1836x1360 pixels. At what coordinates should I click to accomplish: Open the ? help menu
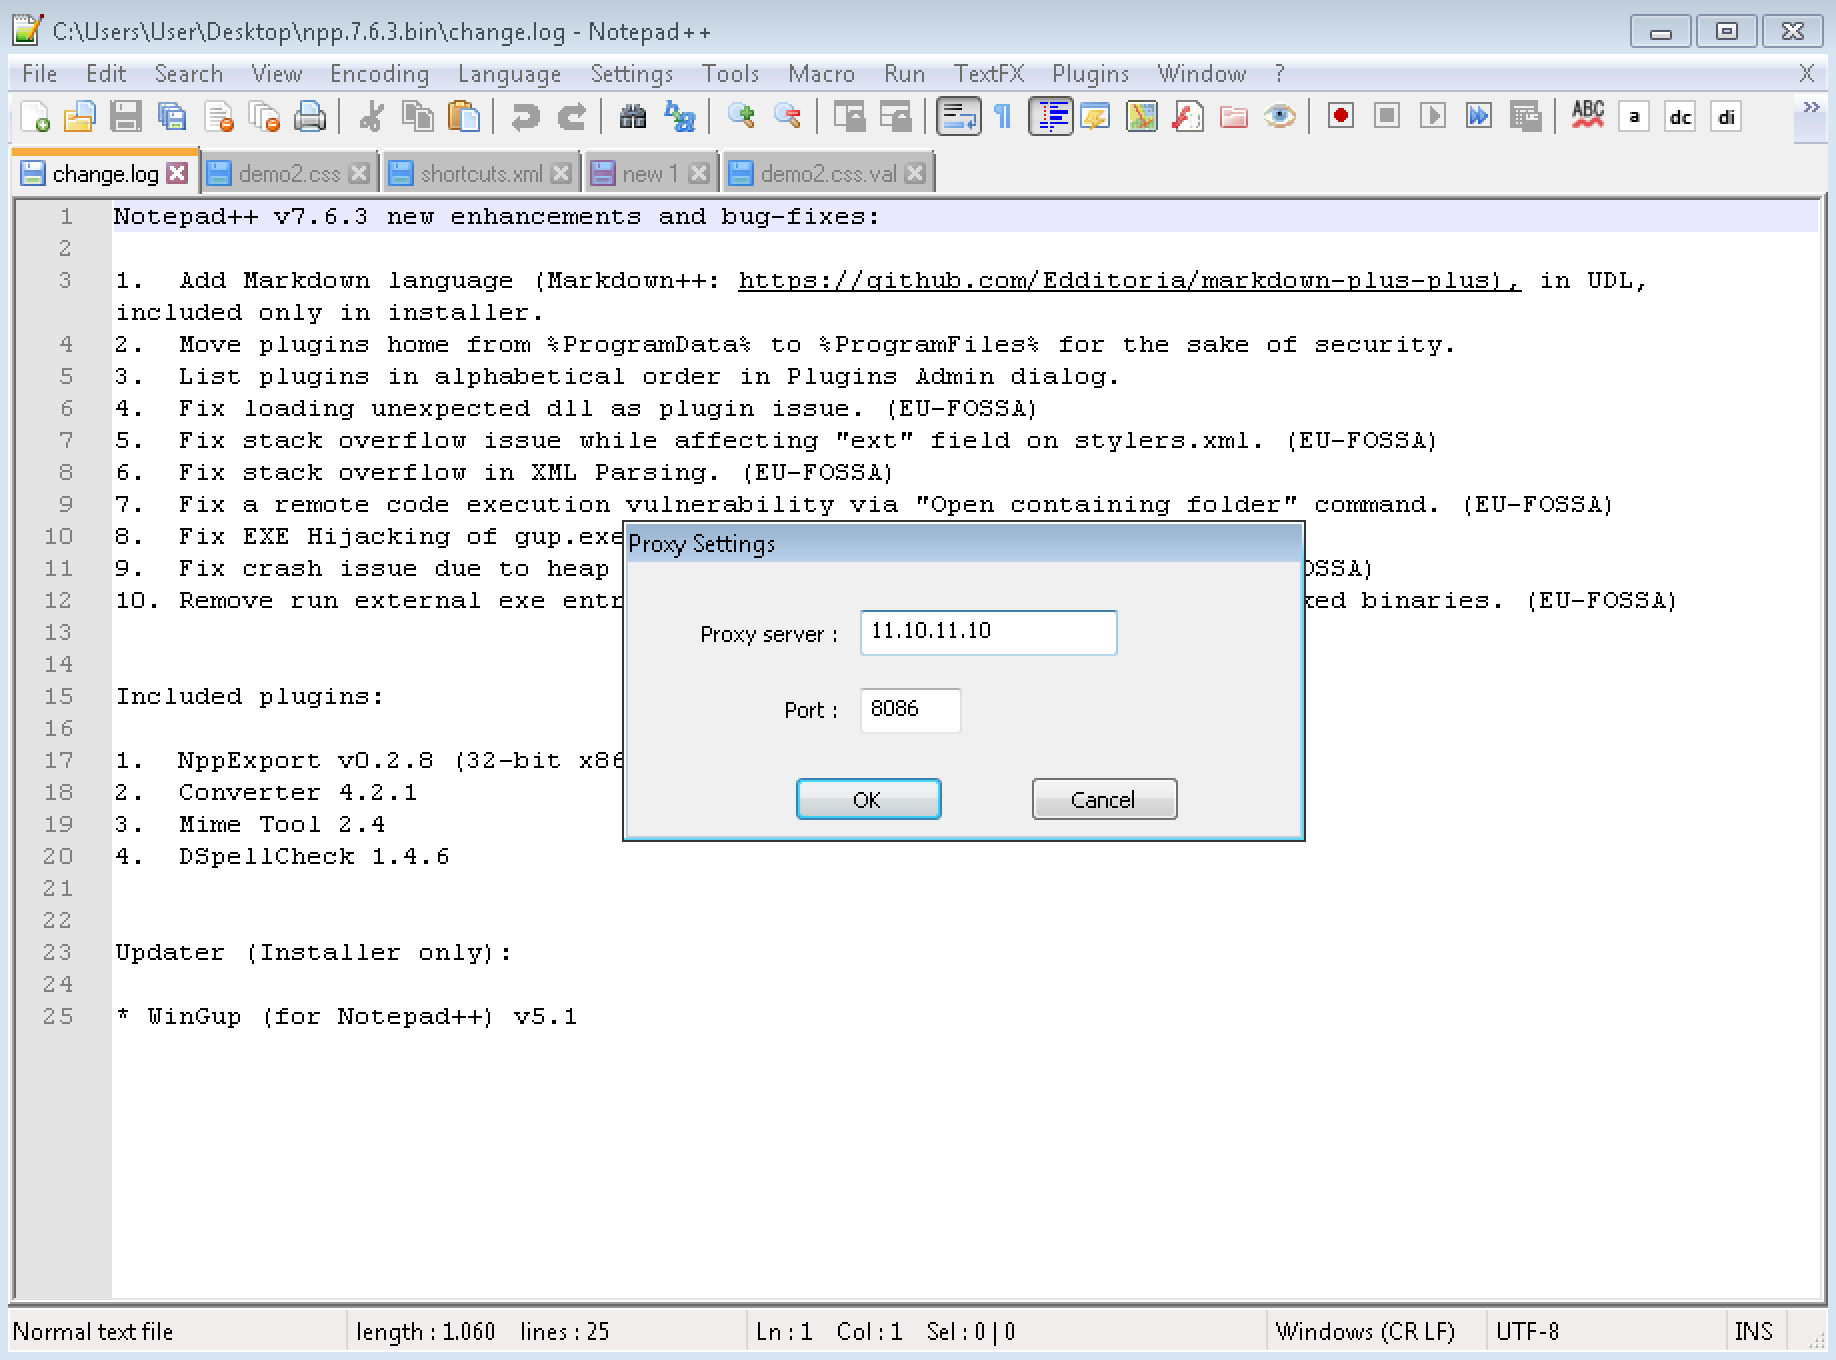click(x=1280, y=74)
